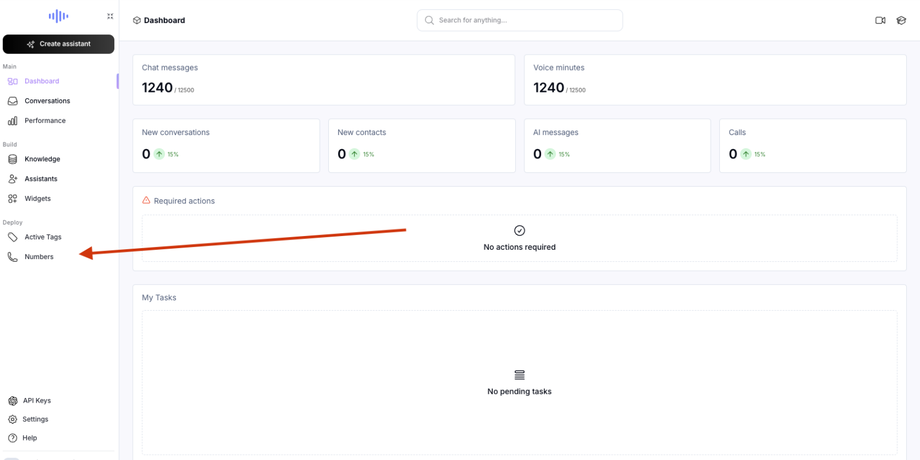This screenshot has height=460, width=920.
Task: Click the API Keys icon
Action: point(13,401)
